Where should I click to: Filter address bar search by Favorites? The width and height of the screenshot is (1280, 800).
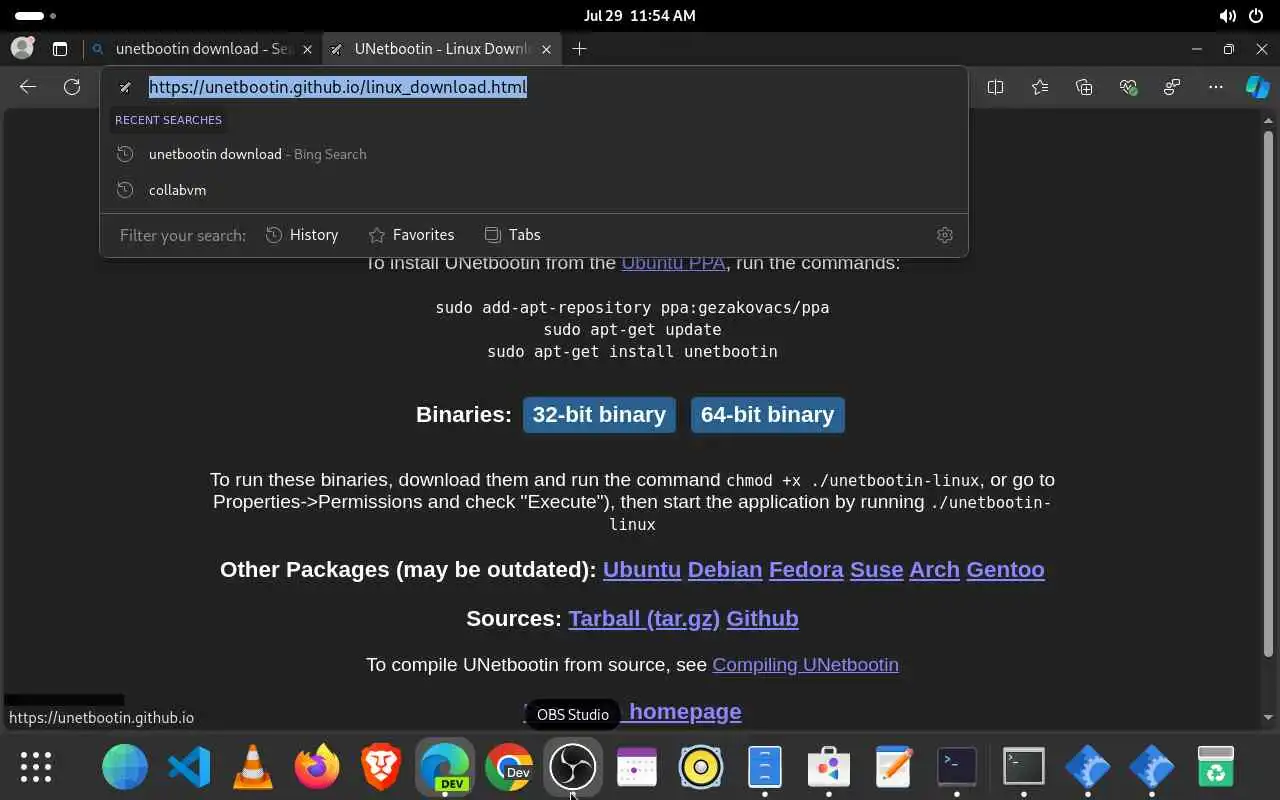click(x=411, y=235)
